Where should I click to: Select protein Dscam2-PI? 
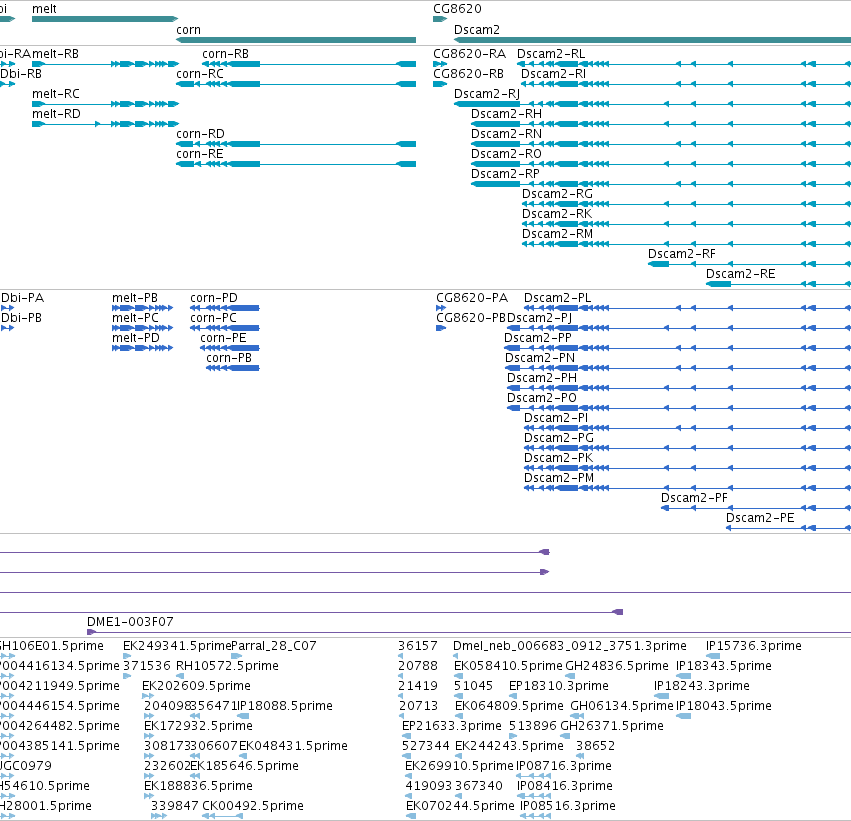(x=688, y=428)
